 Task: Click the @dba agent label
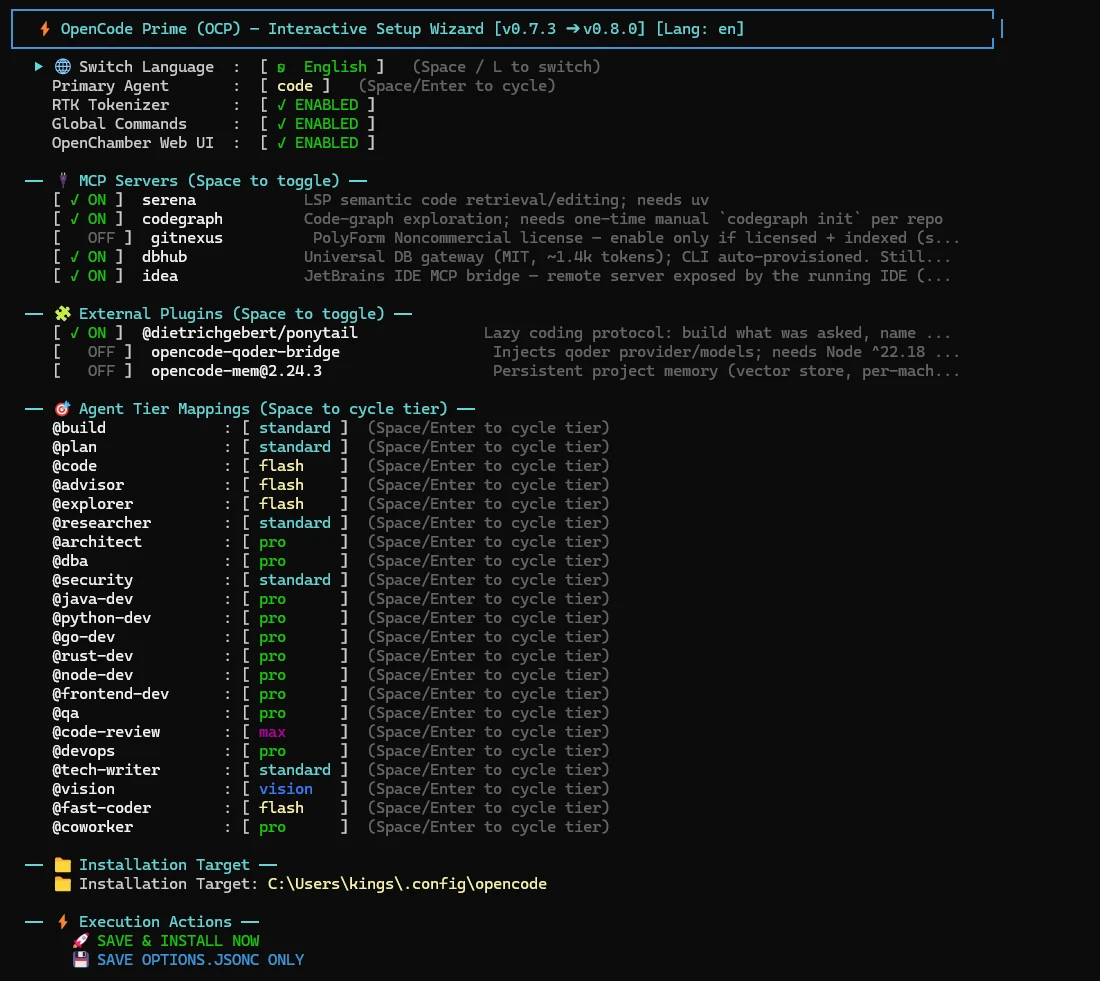[70, 561]
